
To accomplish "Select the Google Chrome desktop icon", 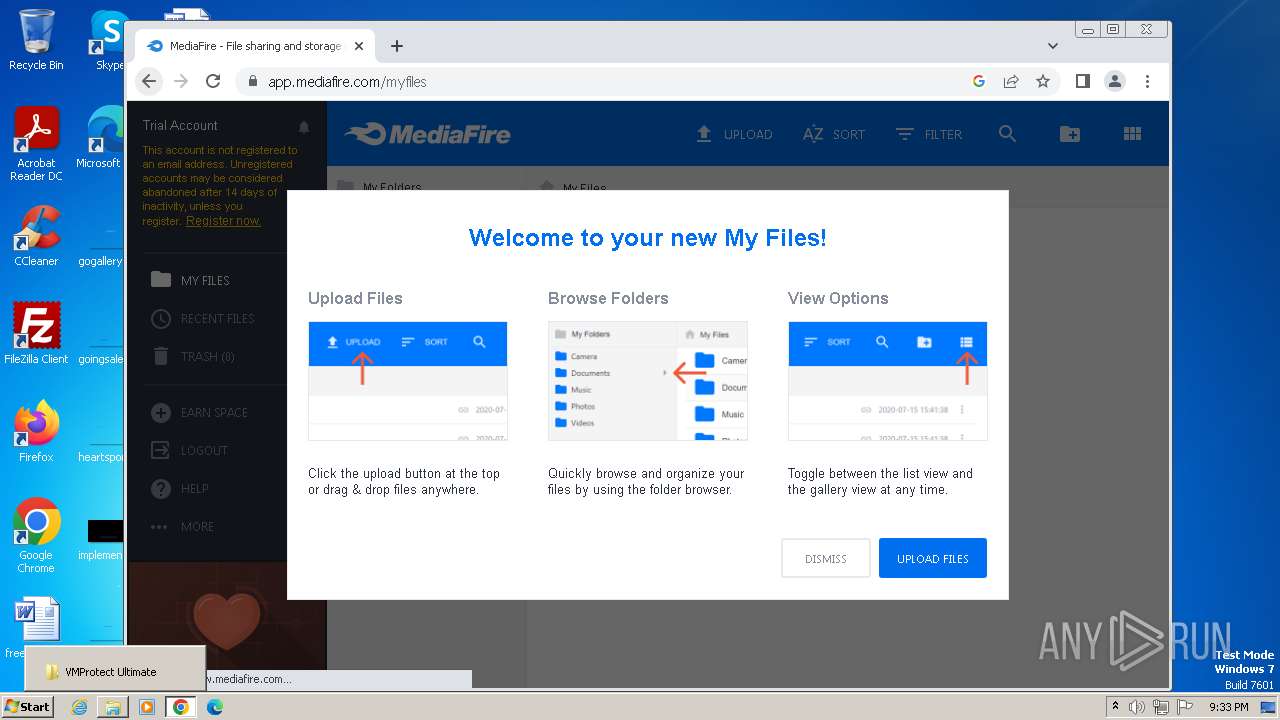I will pos(36,536).
